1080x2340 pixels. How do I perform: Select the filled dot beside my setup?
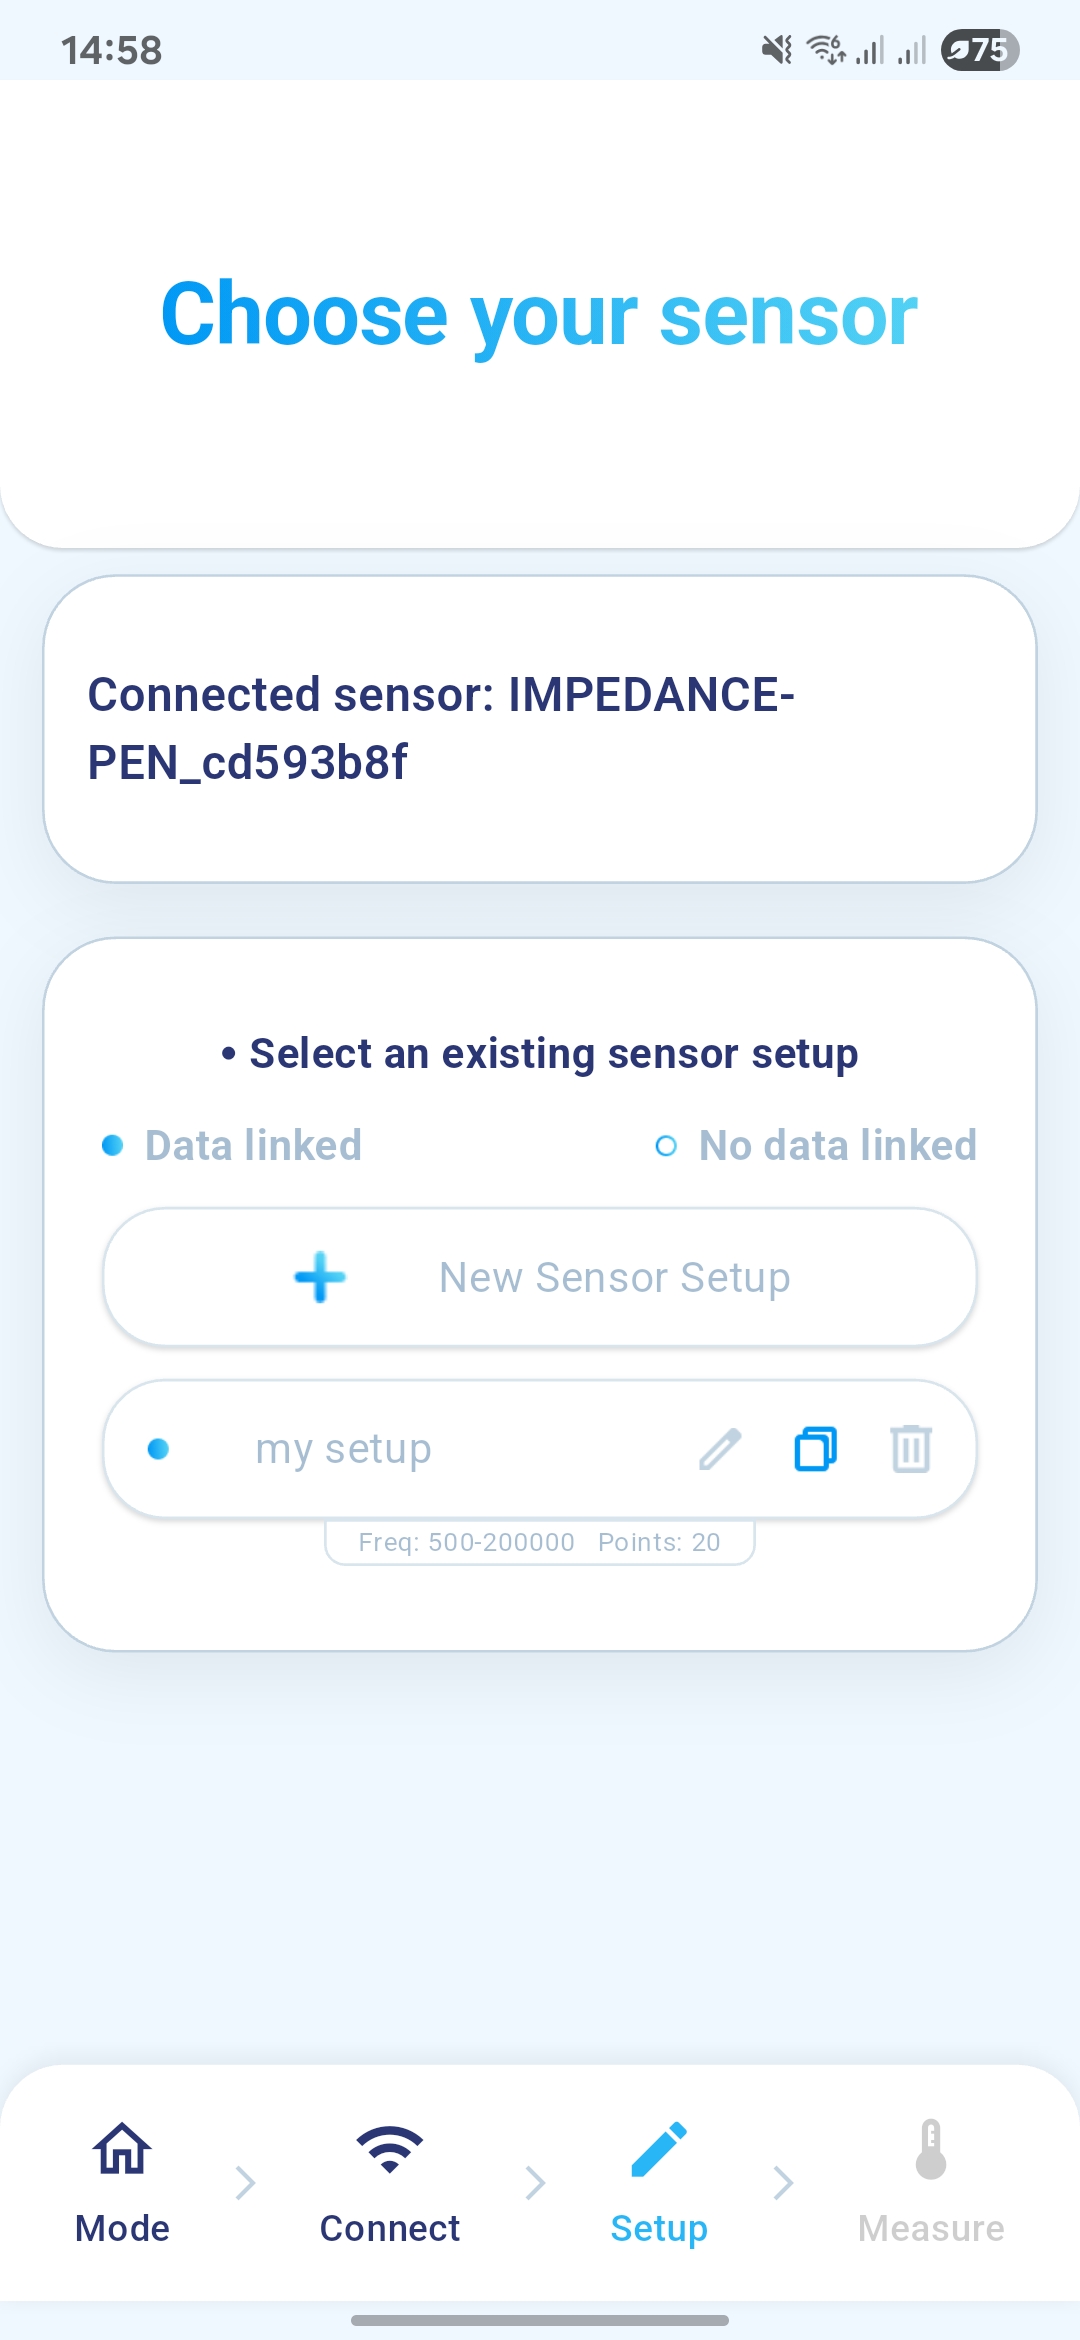click(158, 1449)
